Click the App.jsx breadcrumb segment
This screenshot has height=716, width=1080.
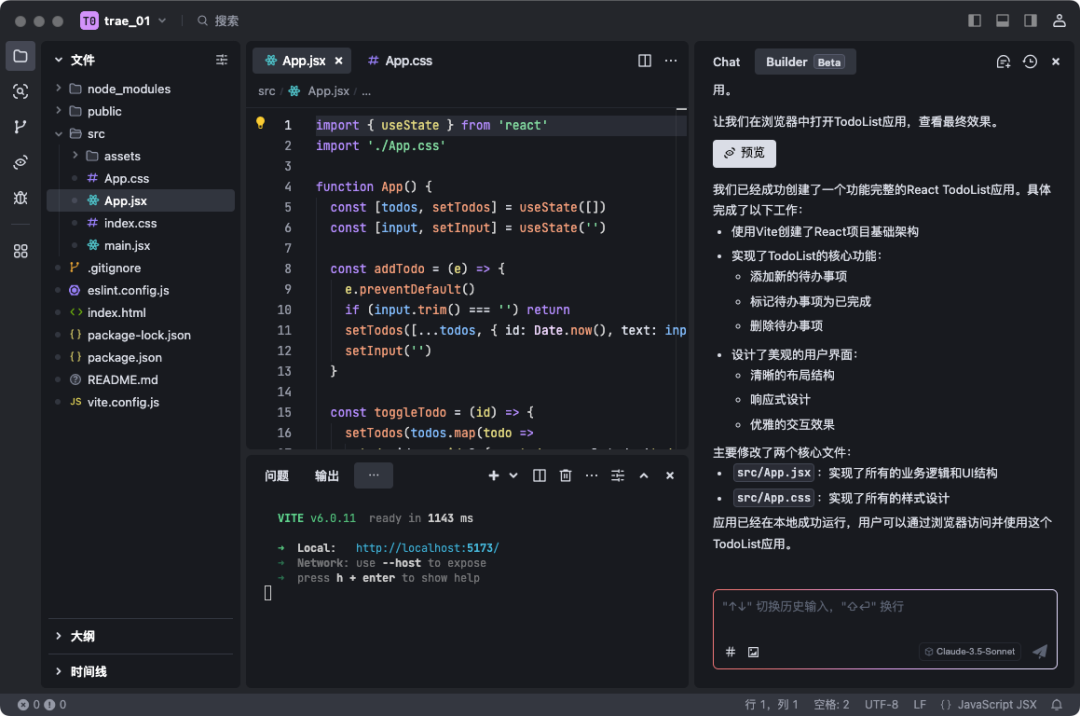320,91
